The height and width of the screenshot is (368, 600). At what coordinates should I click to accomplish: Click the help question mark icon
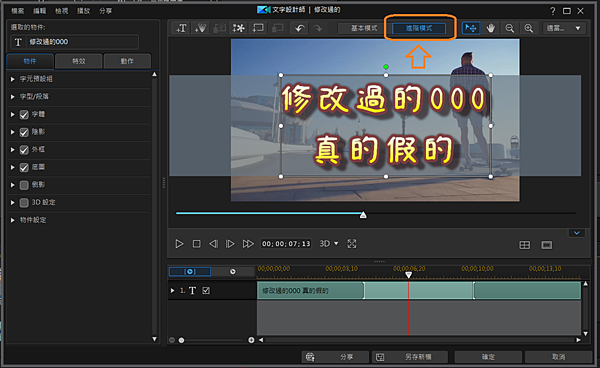point(553,11)
